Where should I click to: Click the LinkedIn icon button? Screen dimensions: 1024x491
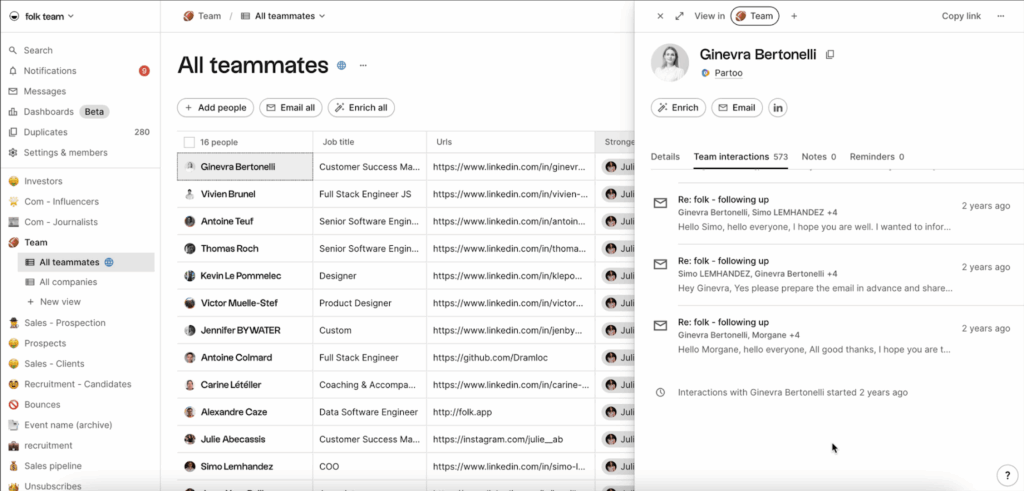[777, 108]
